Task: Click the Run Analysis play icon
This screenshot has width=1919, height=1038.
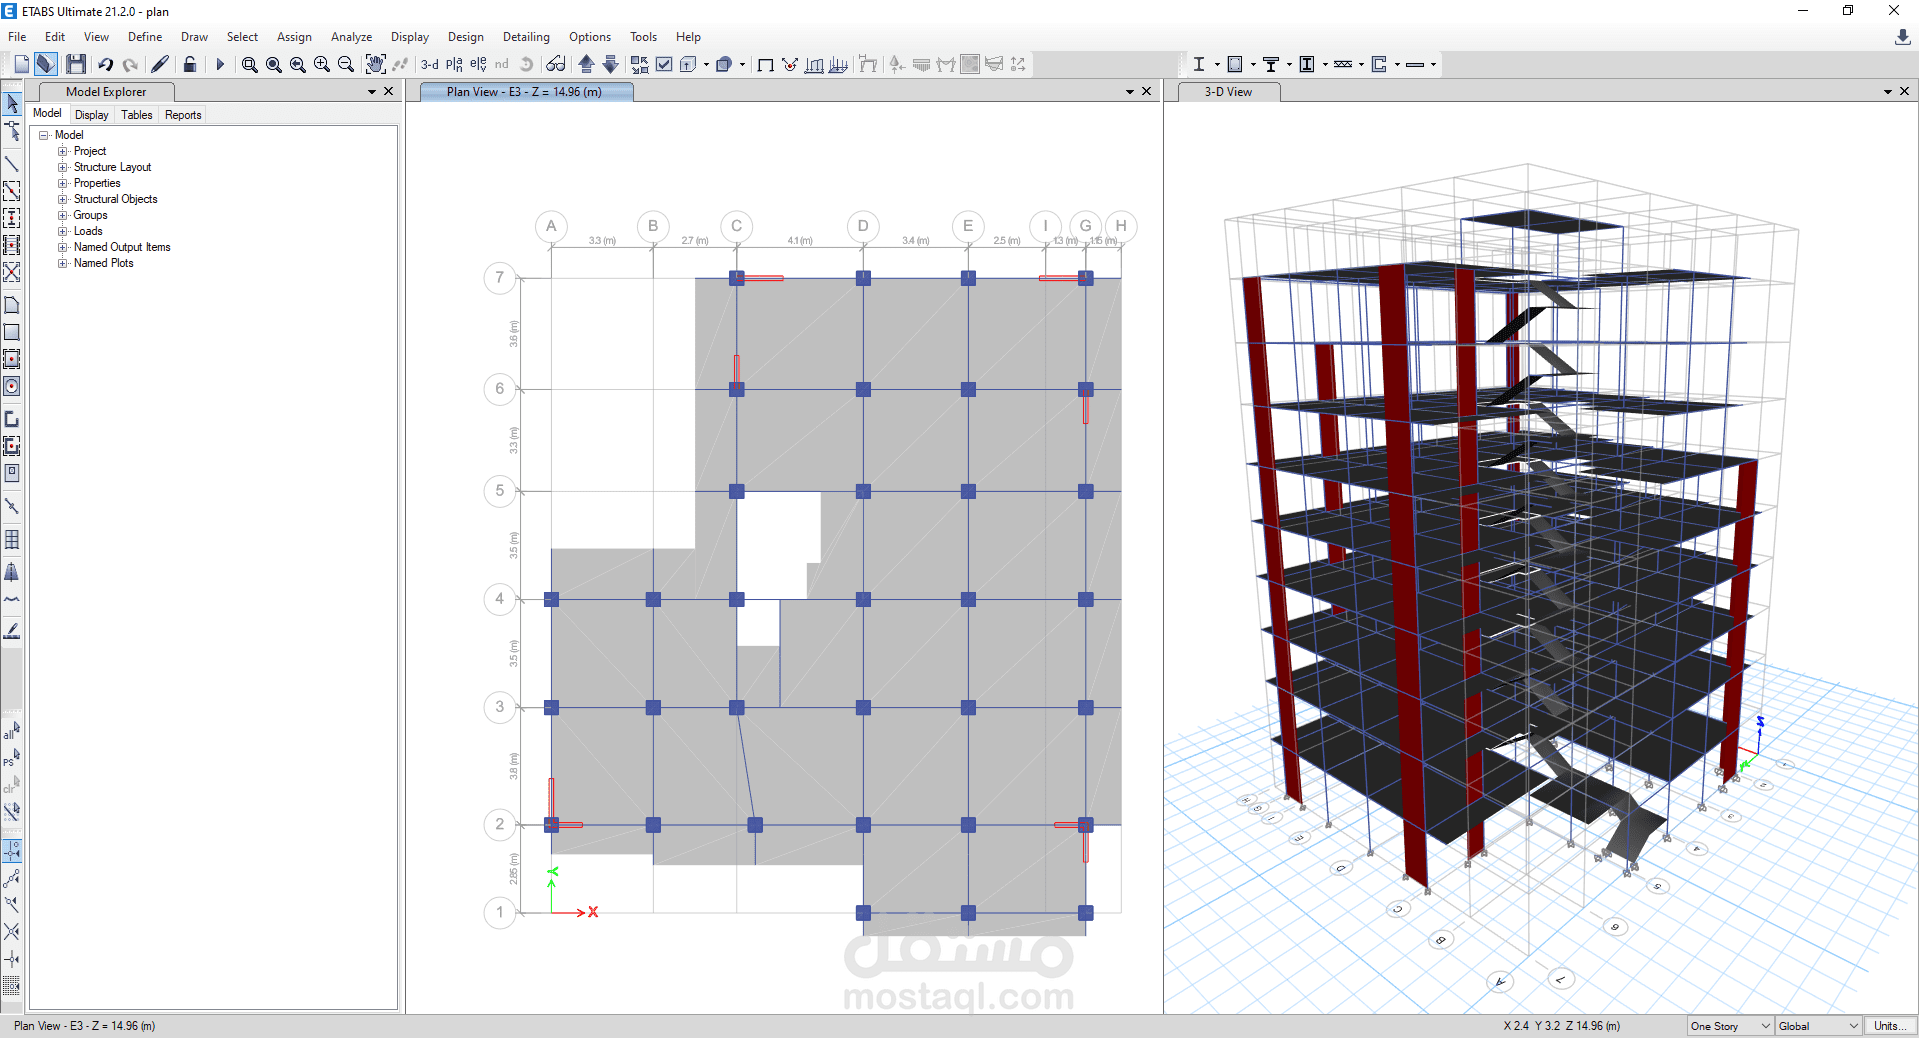Action: click(x=220, y=64)
